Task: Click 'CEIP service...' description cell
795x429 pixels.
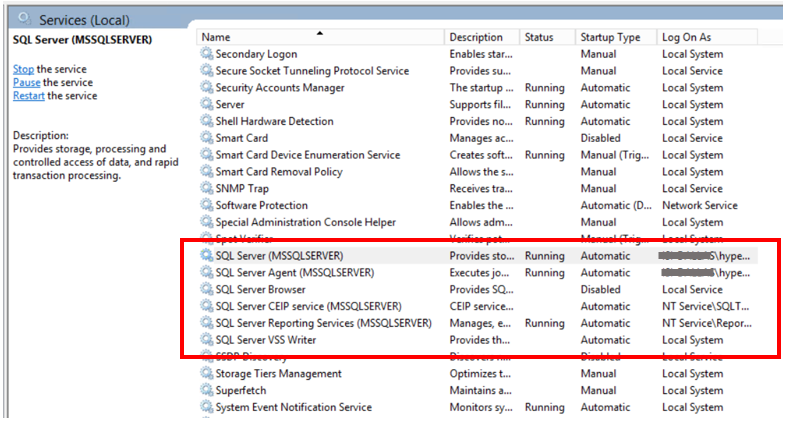Action: (481, 306)
